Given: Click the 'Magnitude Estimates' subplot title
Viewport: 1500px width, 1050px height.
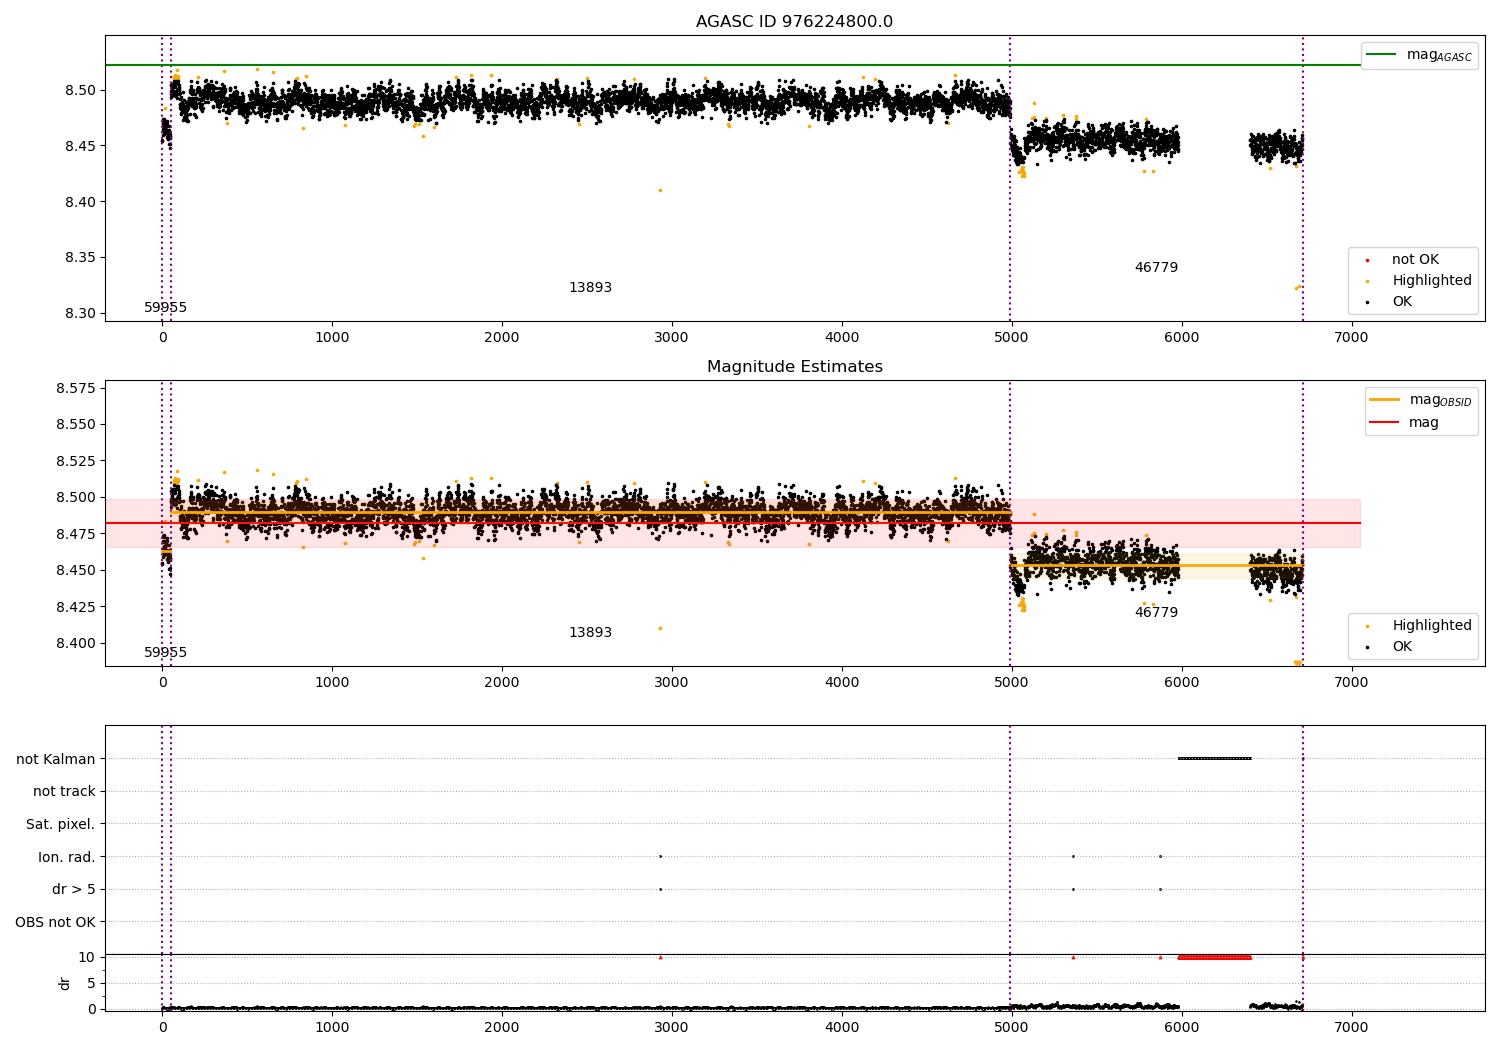Looking at the screenshot, I should click(x=794, y=367).
